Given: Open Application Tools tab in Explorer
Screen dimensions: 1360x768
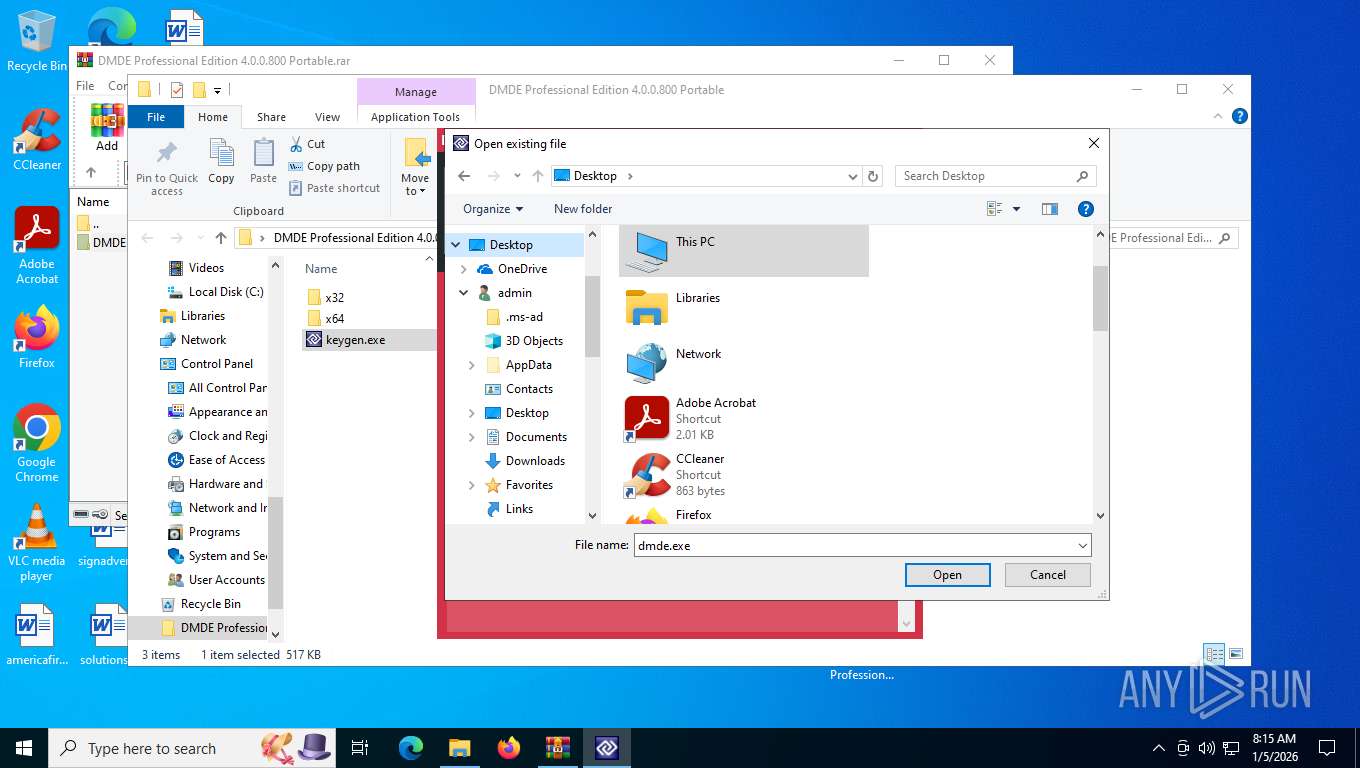Looking at the screenshot, I should tap(415, 117).
